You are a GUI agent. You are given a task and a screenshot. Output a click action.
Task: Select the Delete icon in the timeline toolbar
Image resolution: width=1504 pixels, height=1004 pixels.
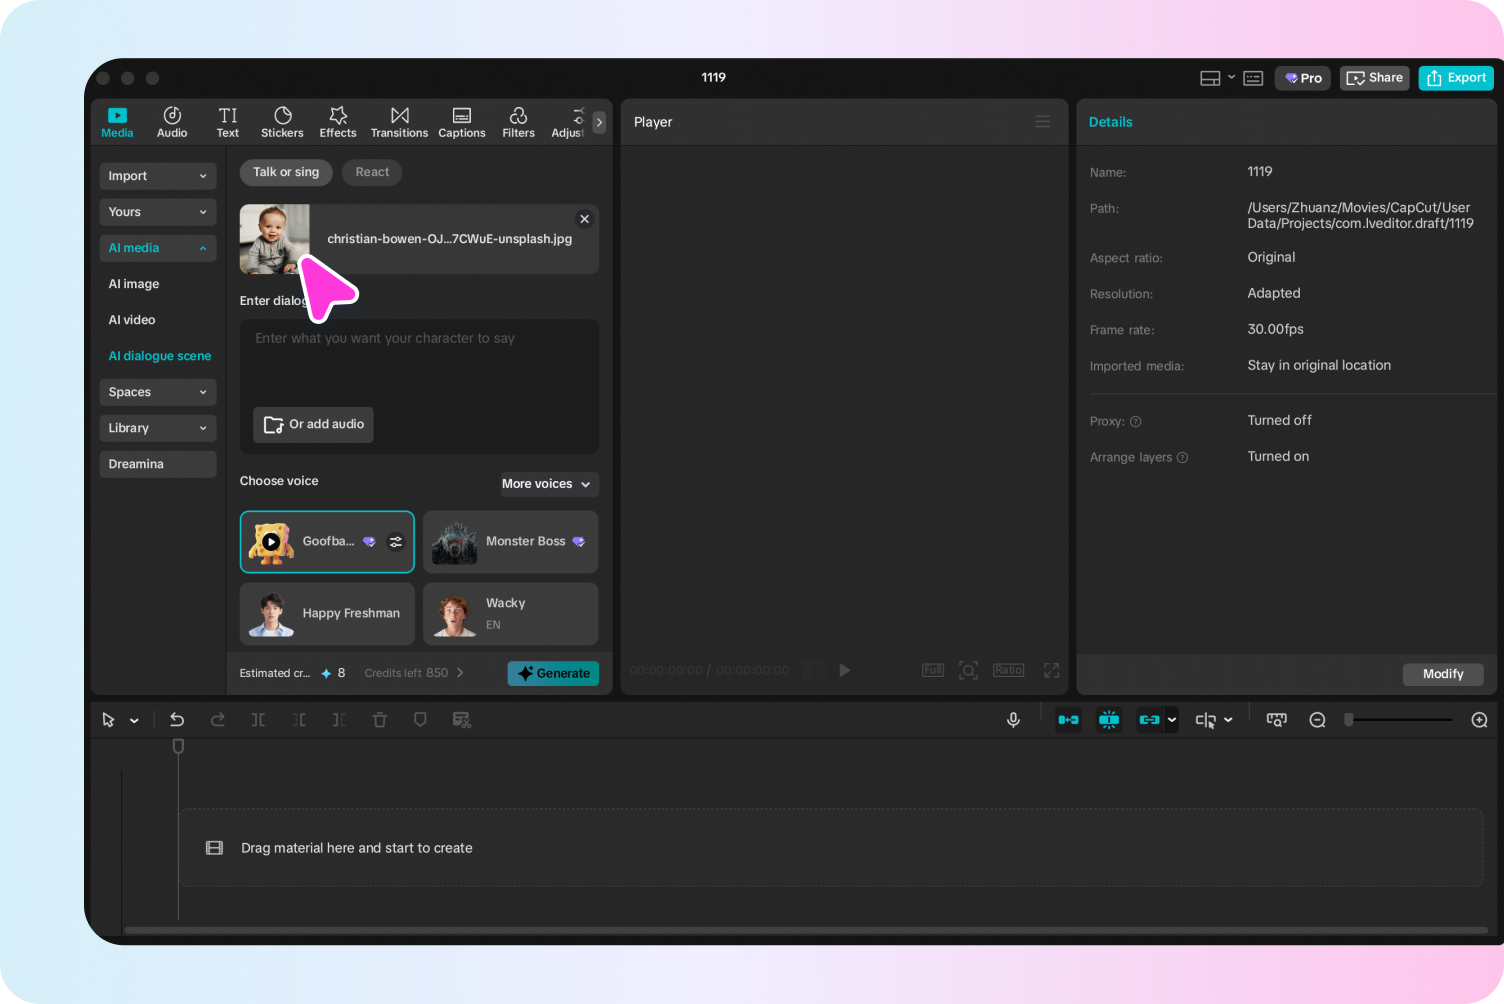coord(380,719)
